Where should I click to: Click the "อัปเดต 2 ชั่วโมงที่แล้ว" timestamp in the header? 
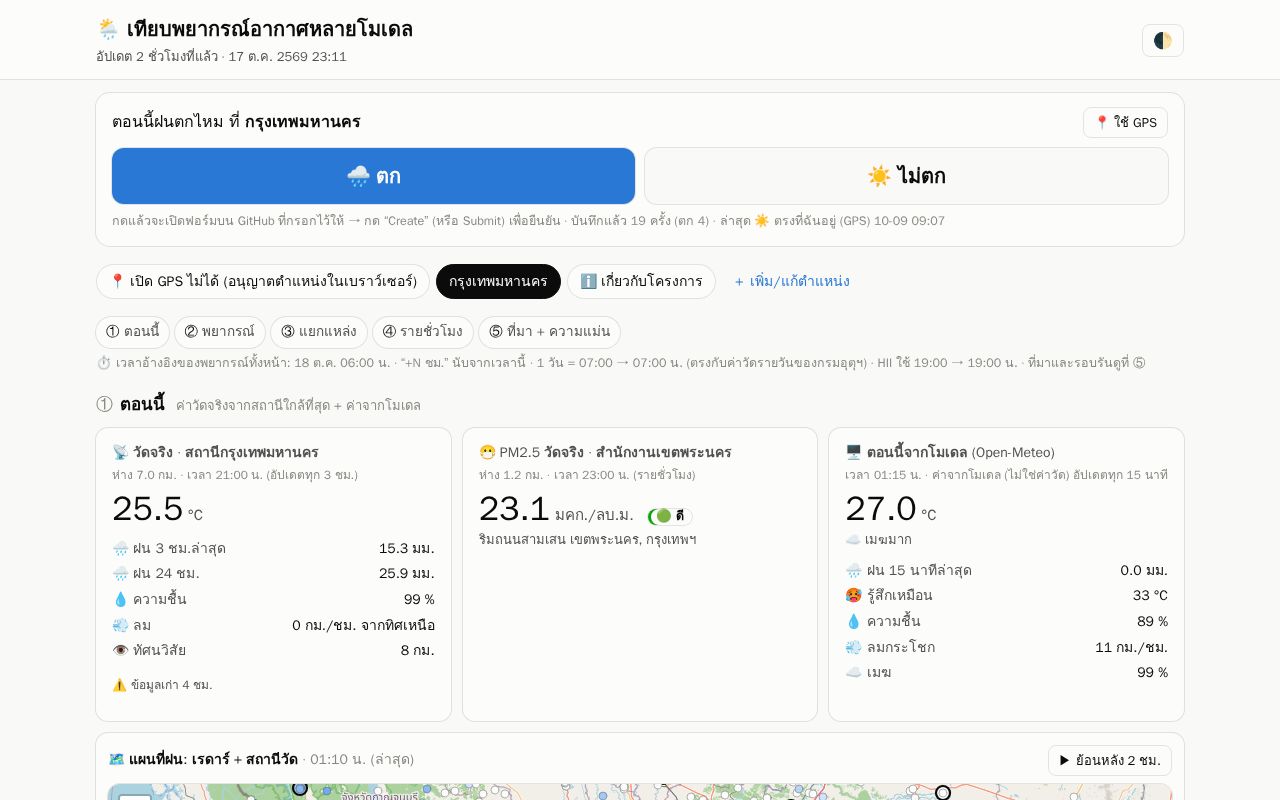click(156, 56)
